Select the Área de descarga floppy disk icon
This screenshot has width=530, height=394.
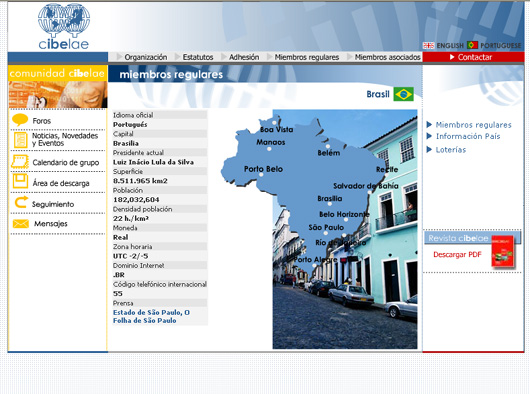(20, 181)
